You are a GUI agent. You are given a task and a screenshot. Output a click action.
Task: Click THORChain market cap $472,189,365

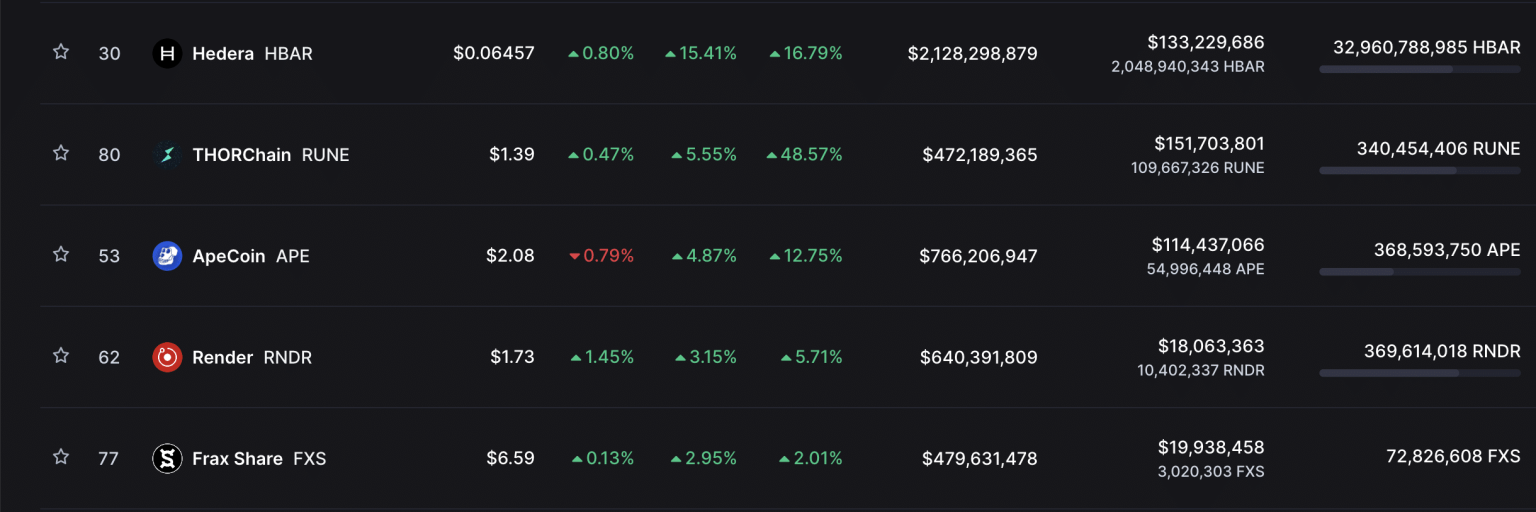coord(979,155)
